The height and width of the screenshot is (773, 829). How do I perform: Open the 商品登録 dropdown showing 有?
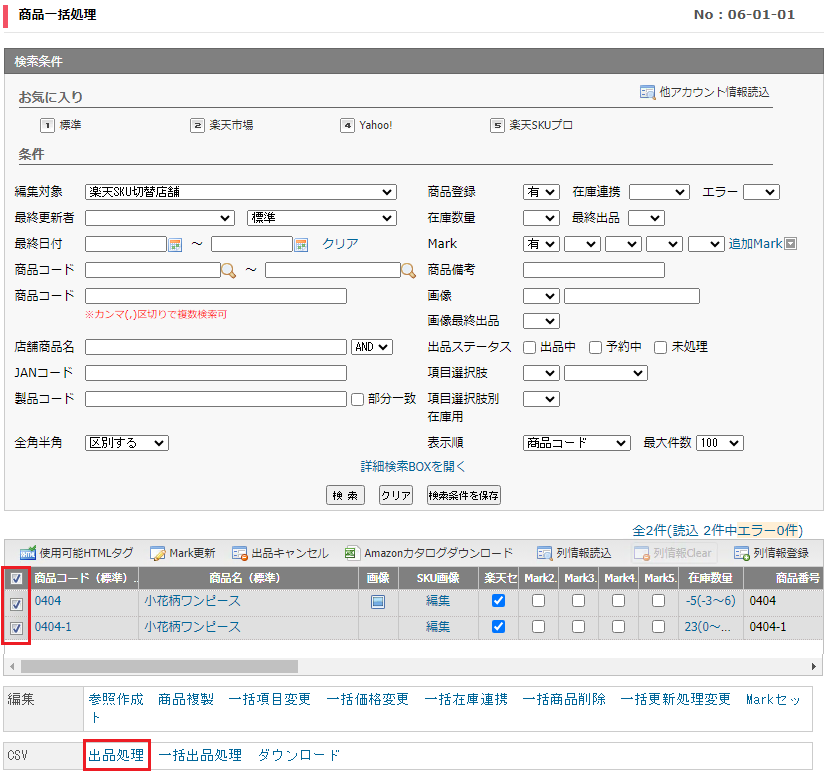(541, 192)
